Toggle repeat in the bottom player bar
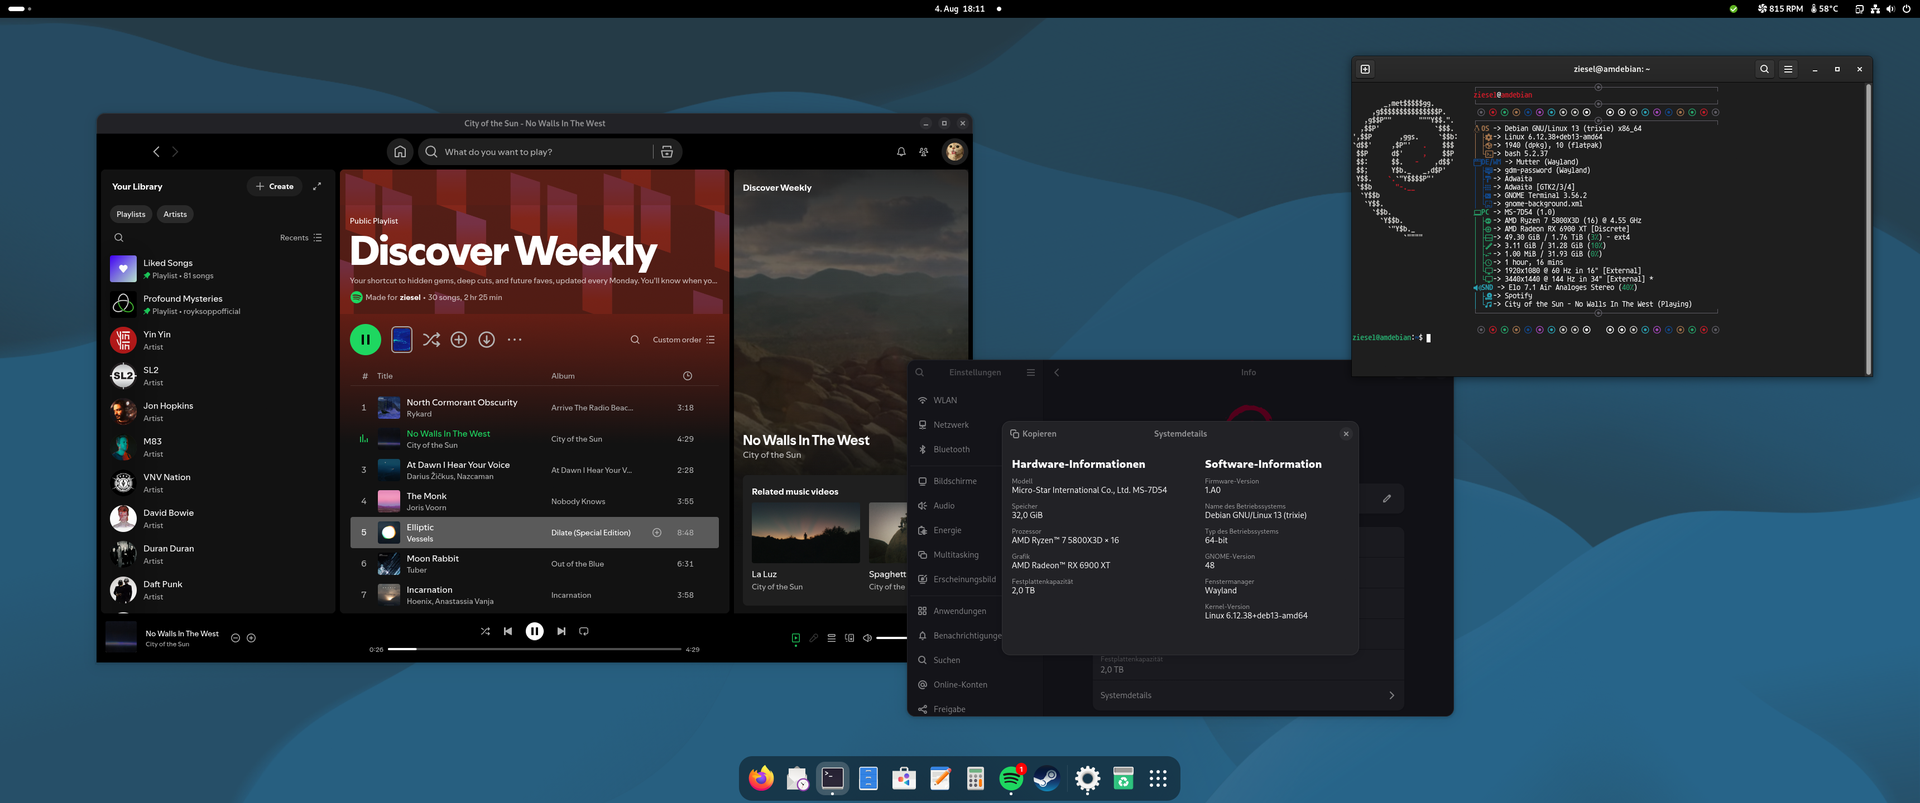 [x=584, y=631]
